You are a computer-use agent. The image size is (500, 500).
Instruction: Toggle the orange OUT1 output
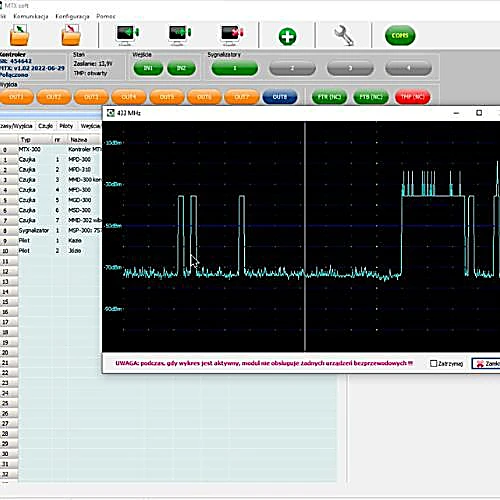[x=16, y=97]
